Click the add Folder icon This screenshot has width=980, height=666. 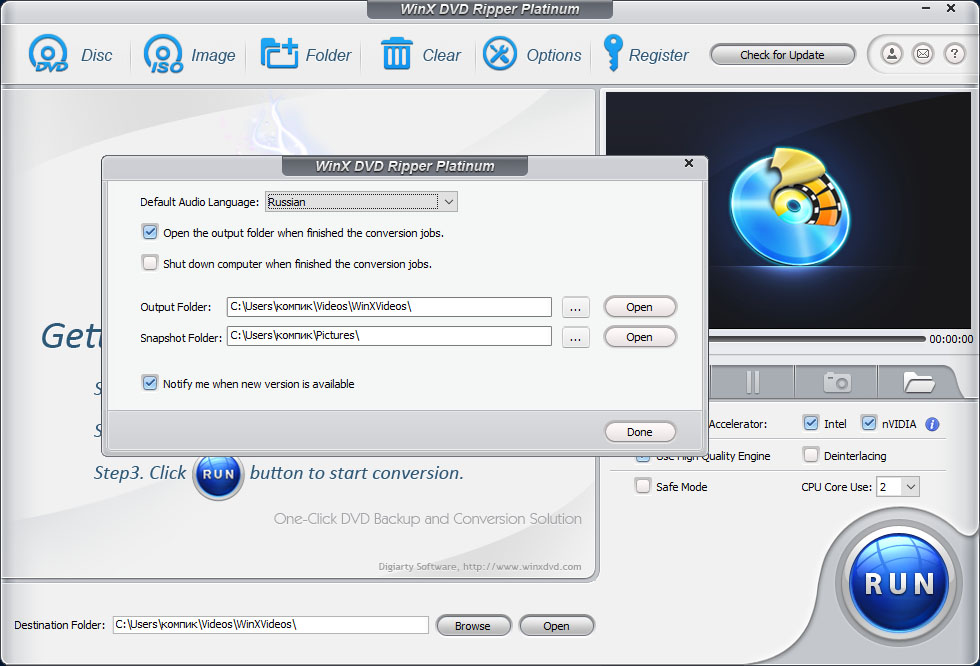pos(279,54)
